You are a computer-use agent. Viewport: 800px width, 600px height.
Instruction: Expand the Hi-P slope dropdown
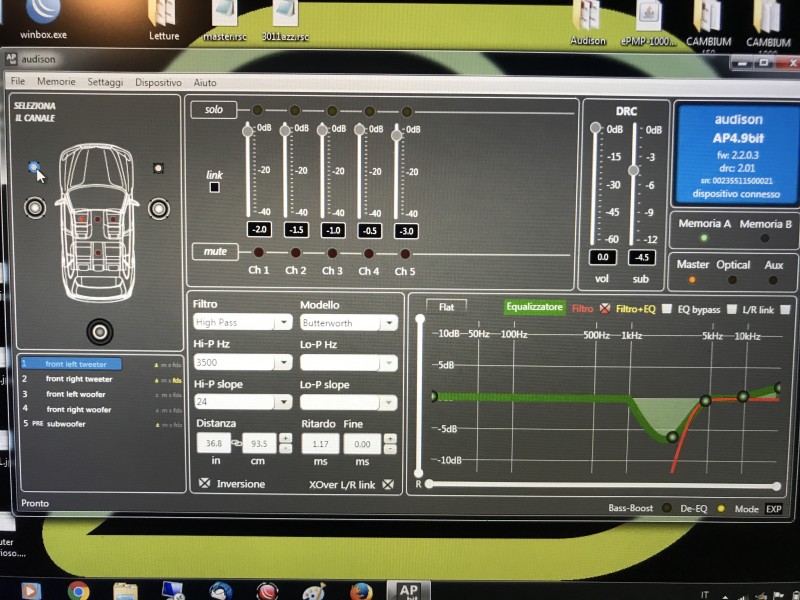(243, 402)
